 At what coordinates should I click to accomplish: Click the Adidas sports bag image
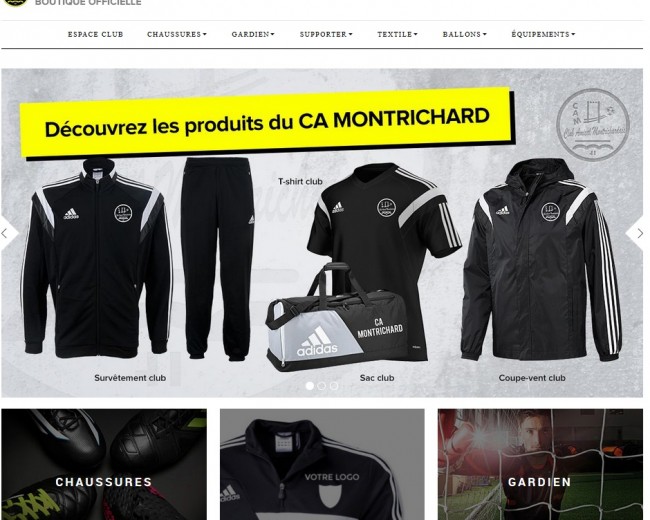(x=335, y=317)
